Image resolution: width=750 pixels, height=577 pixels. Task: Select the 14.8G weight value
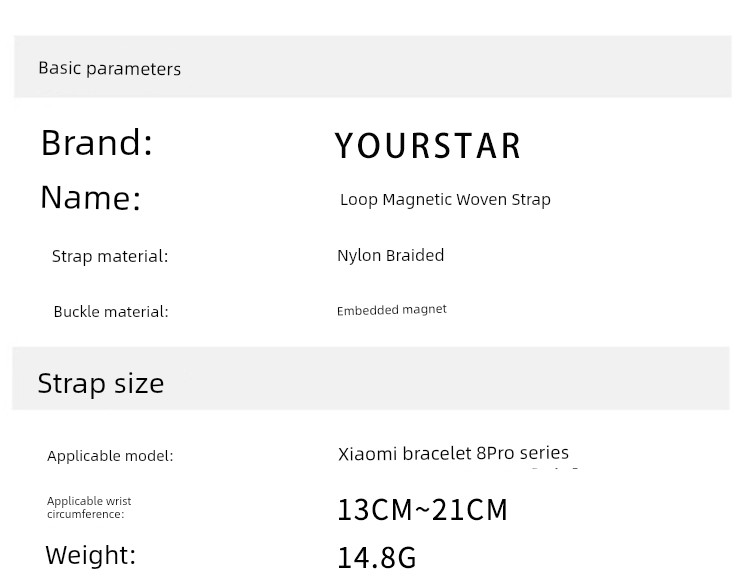point(377,558)
